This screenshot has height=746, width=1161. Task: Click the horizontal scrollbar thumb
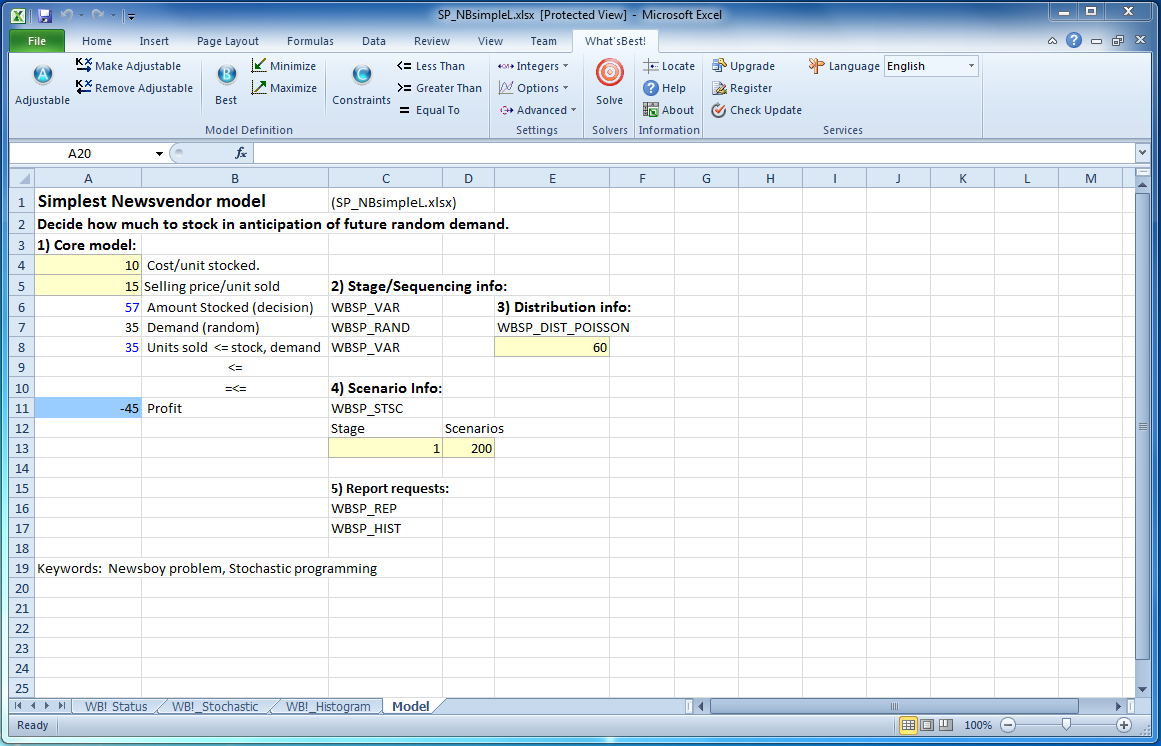pos(894,706)
